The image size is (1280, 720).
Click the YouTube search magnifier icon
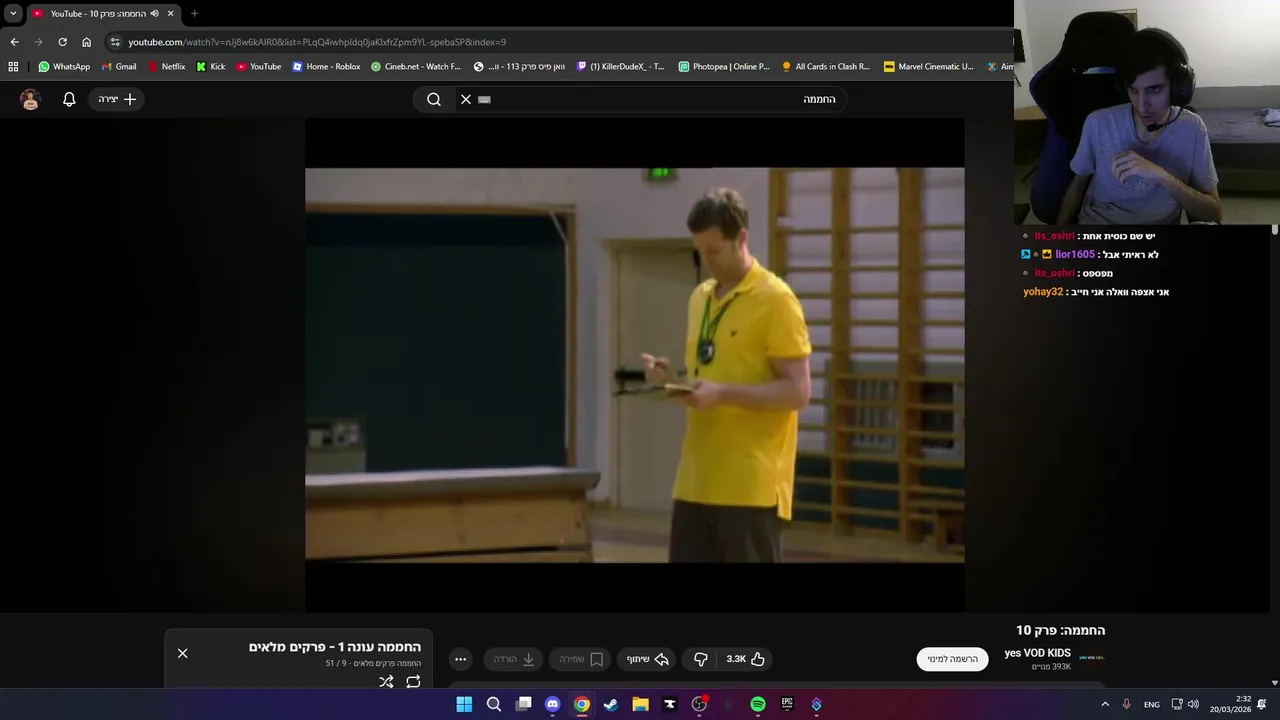tap(434, 99)
